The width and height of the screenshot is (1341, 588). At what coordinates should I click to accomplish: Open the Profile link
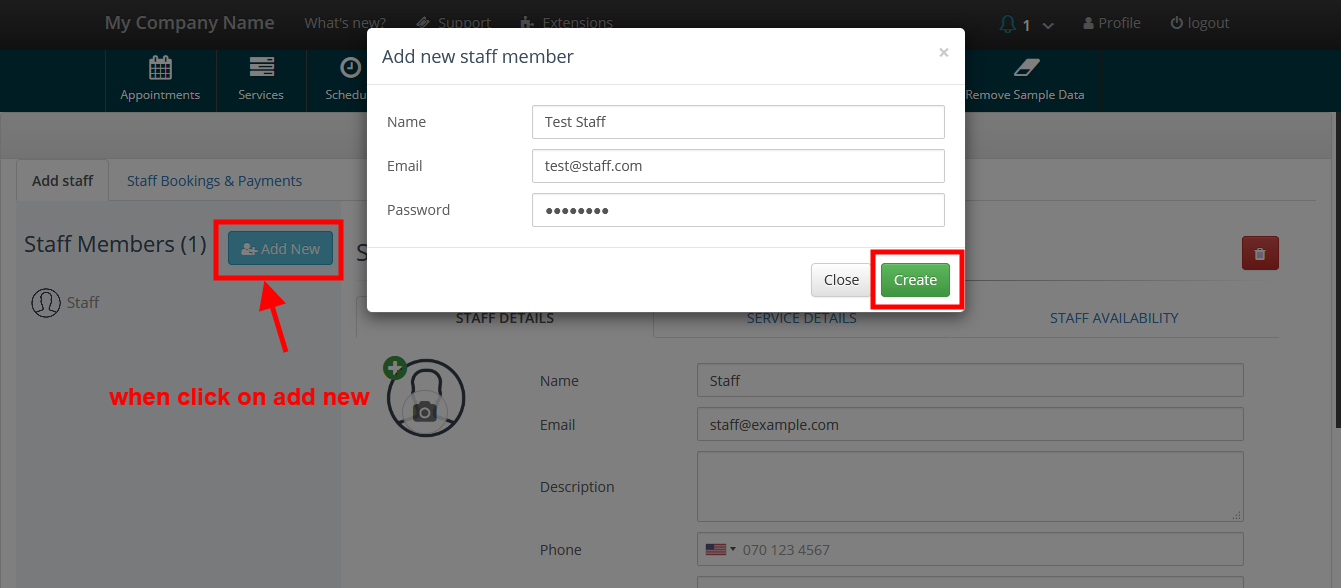click(1112, 23)
